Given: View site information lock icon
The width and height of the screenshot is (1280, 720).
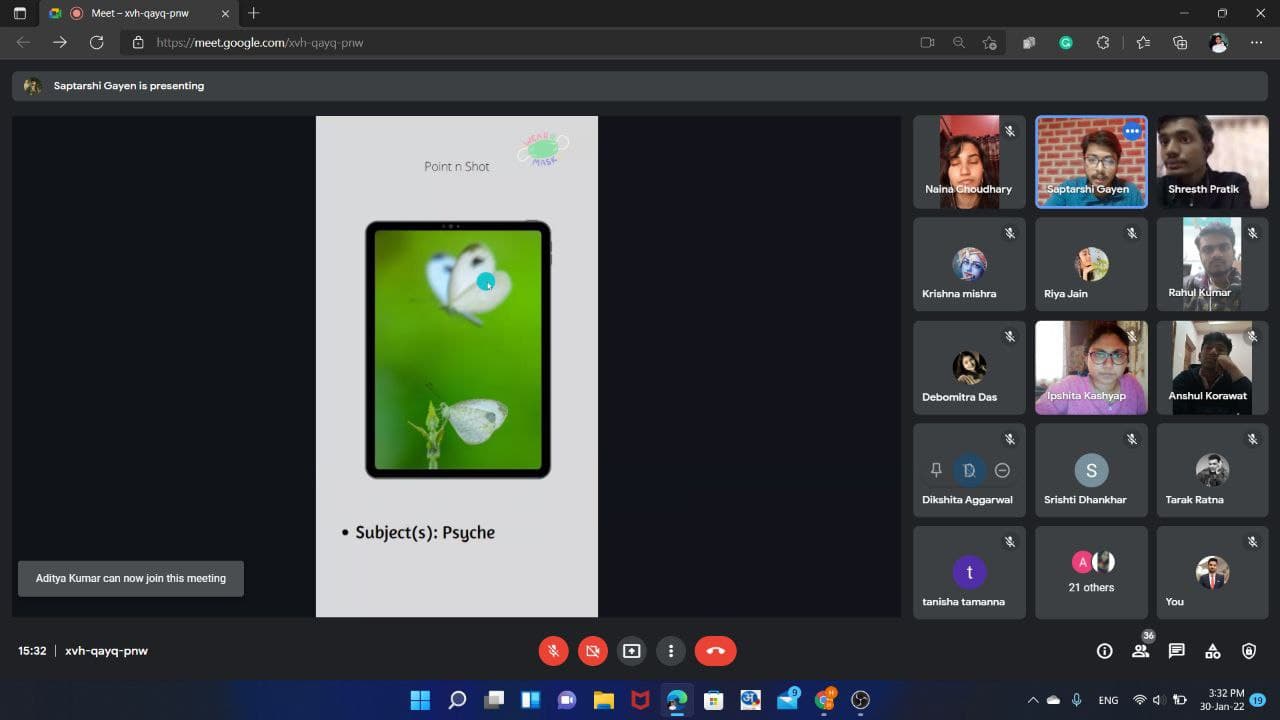Looking at the screenshot, I should point(138,43).
